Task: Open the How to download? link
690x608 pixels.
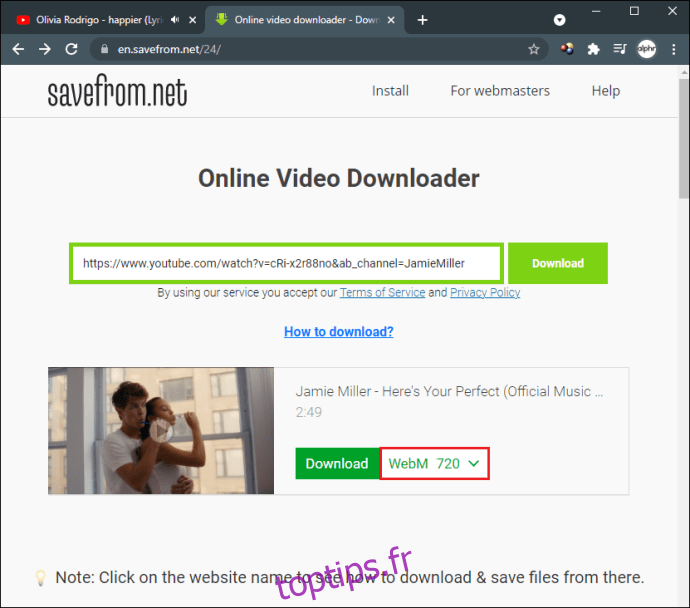Action: (339, 331)
